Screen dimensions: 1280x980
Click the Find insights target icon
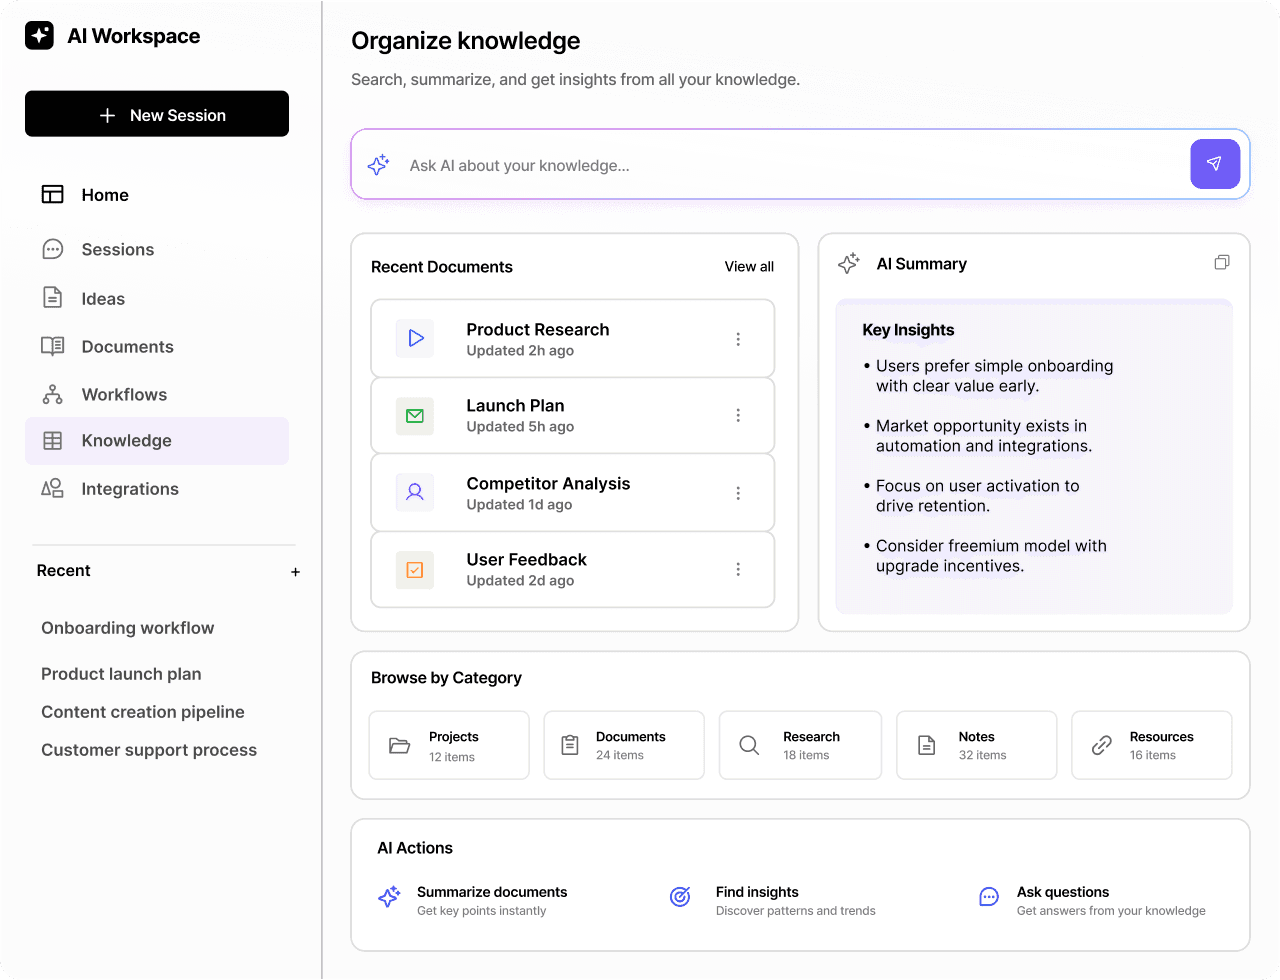[x=680, y=896]
